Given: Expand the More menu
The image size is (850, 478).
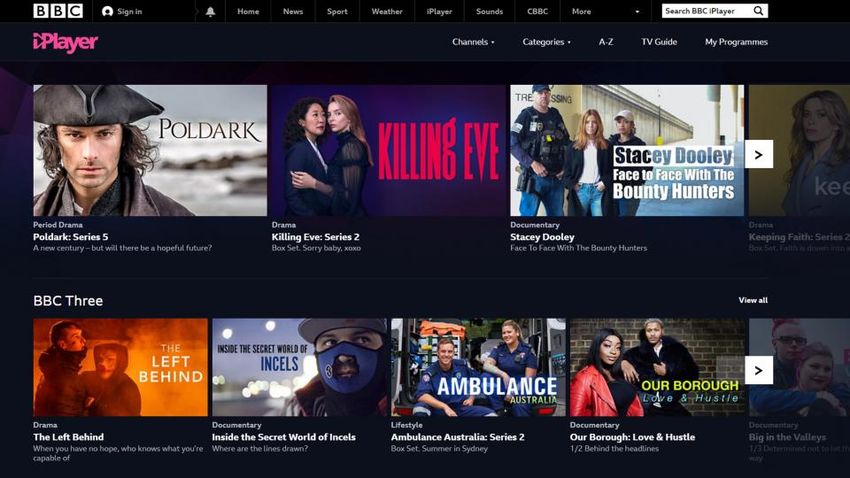Looking at the screenshot, I should (x=606, y=11).
